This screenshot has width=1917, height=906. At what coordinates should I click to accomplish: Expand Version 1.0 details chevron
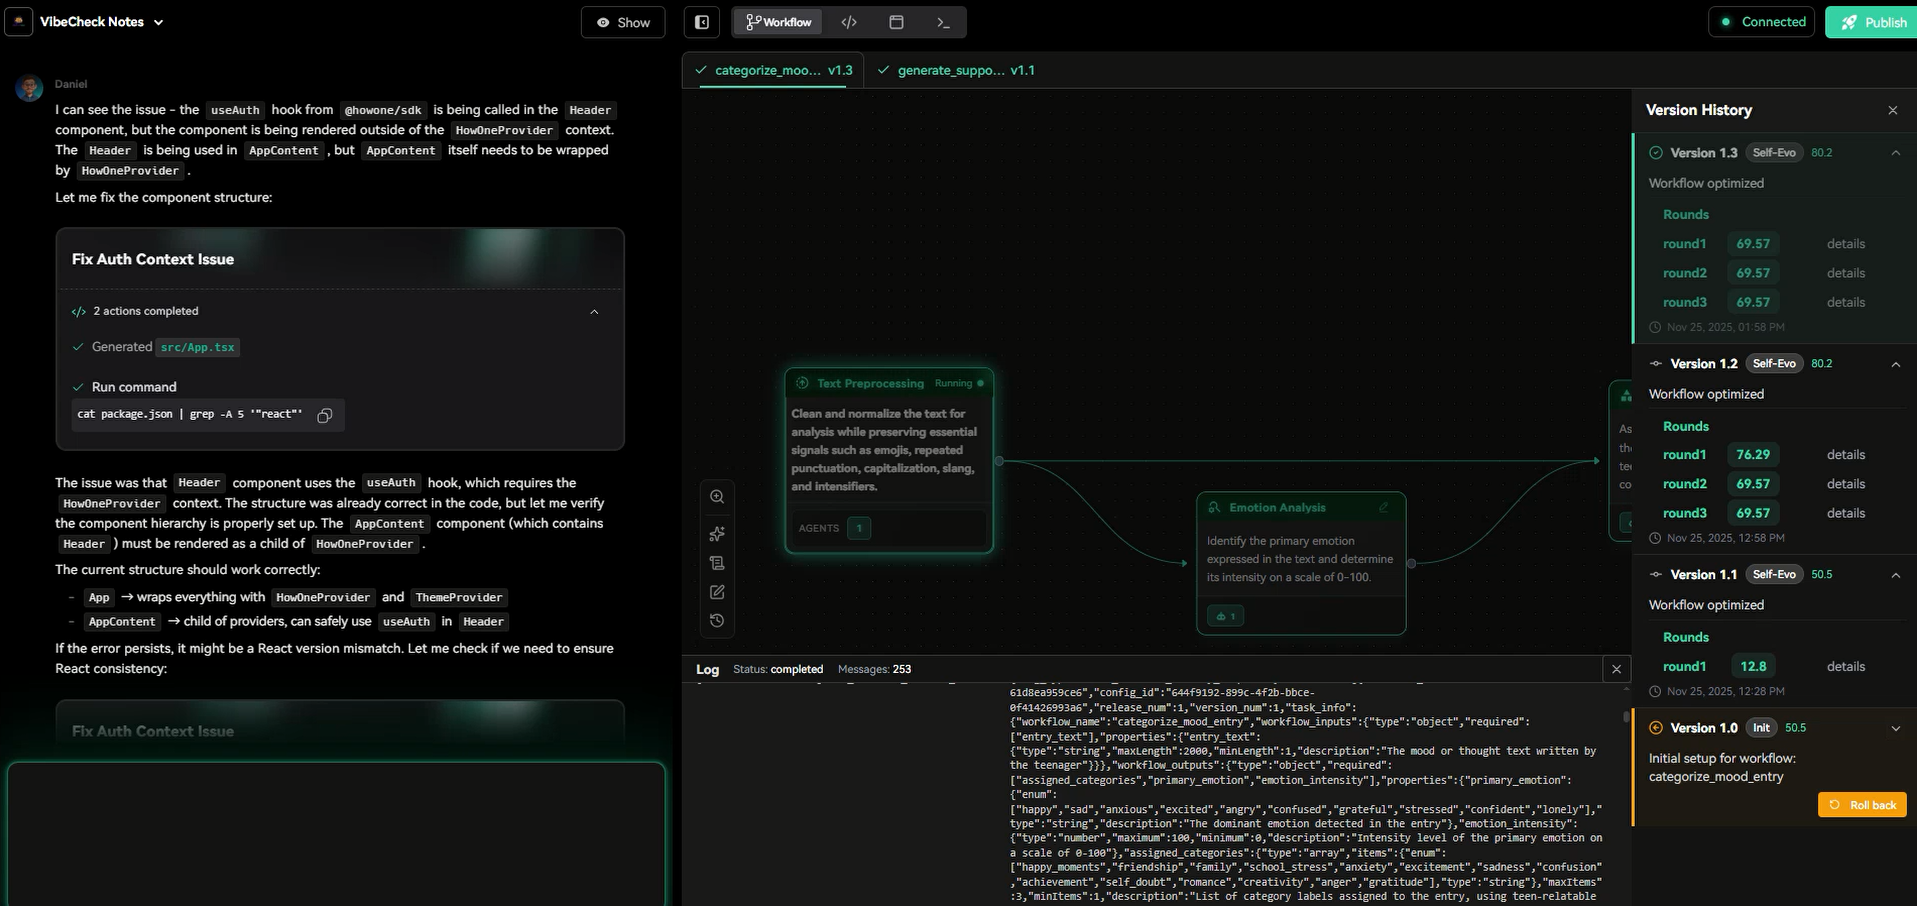1895,728
